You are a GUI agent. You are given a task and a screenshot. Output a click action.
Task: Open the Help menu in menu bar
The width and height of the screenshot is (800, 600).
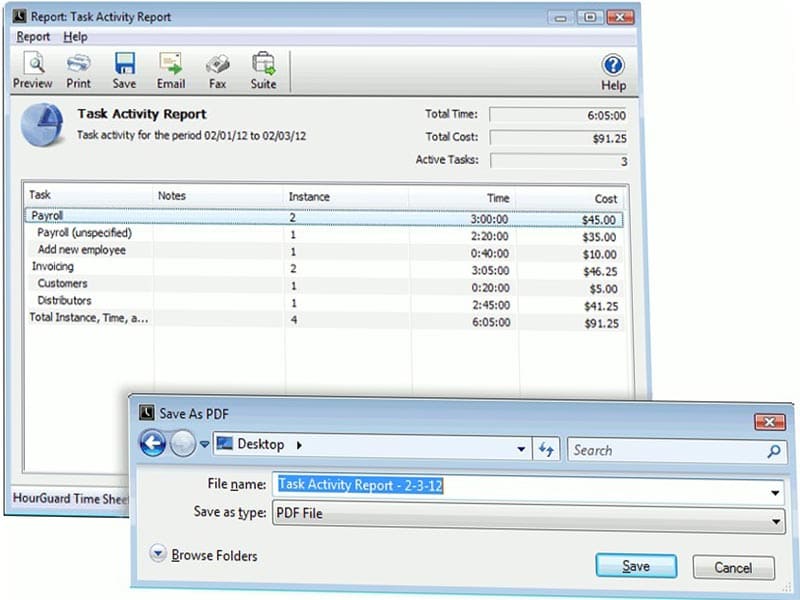click(x=75, y=37)
